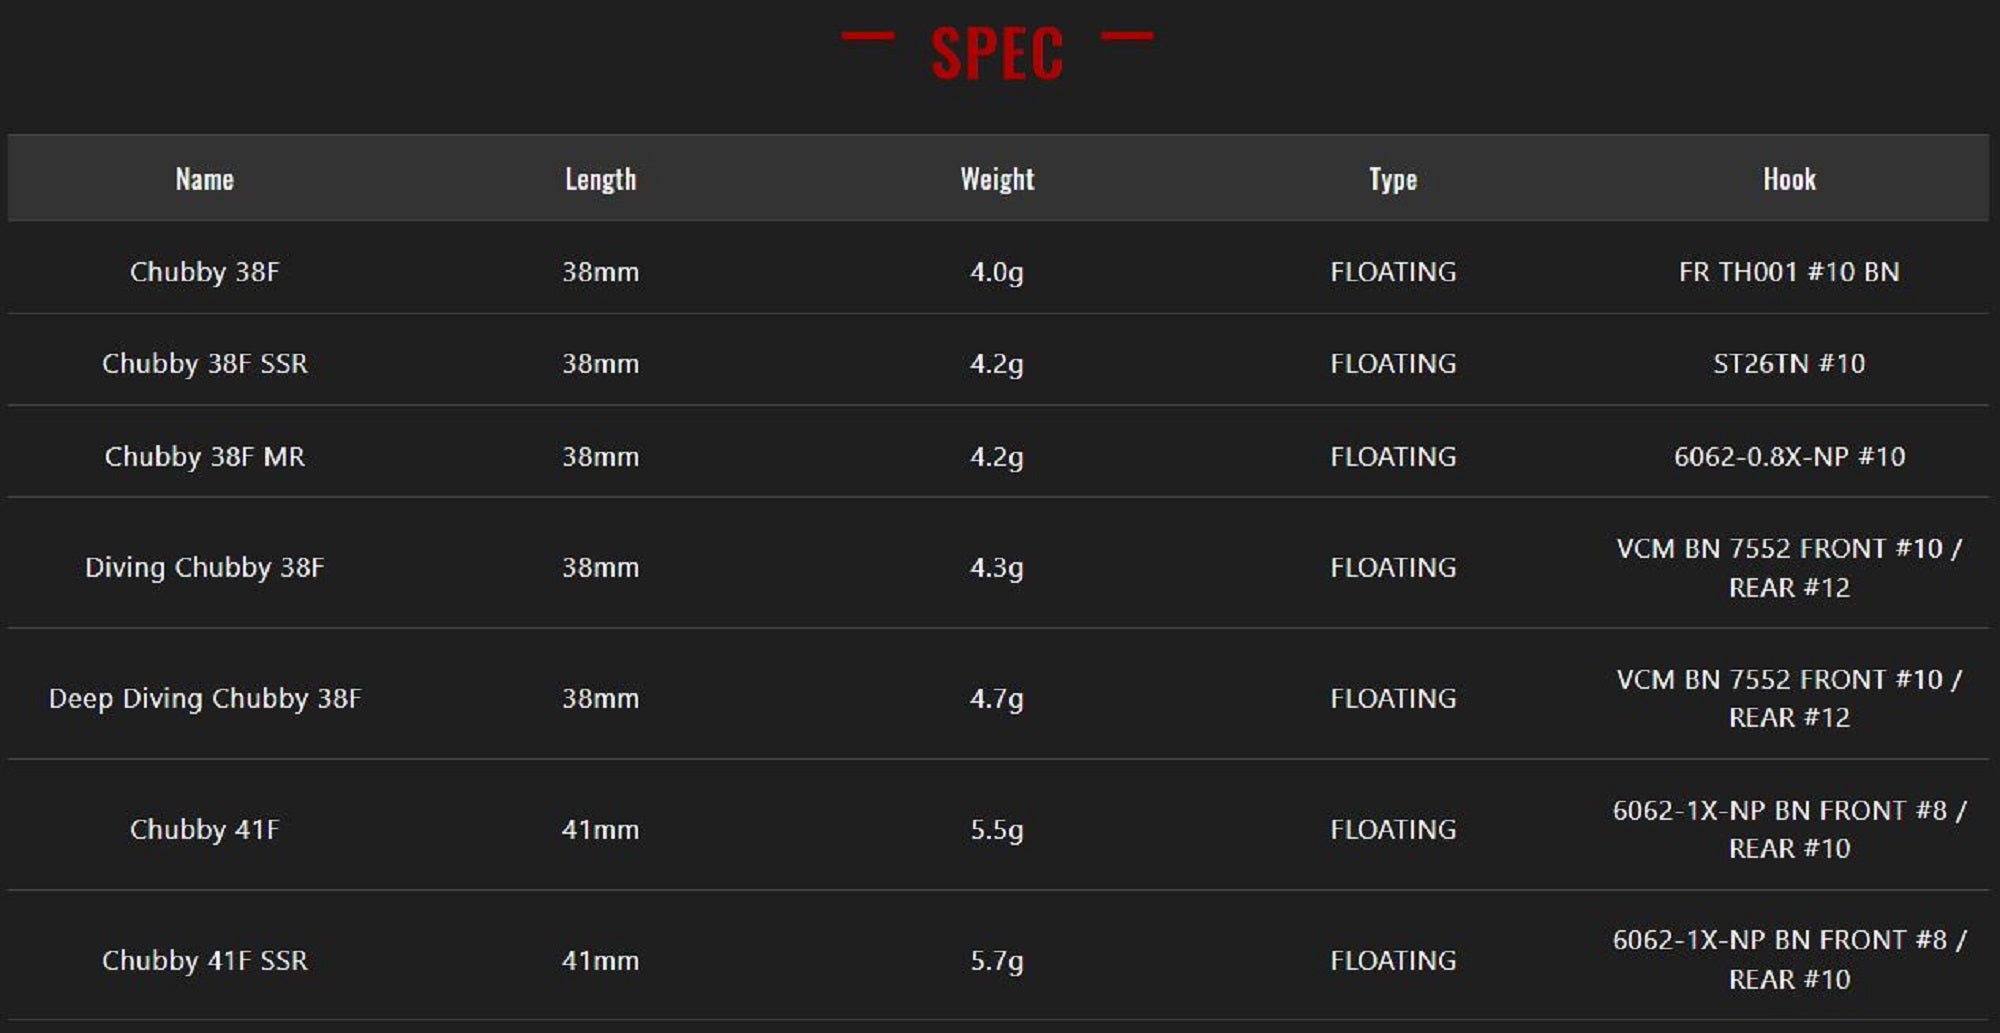
Task: Click the 5.7g weight cell
Action: pyautogui.click(x=997, y=961)
